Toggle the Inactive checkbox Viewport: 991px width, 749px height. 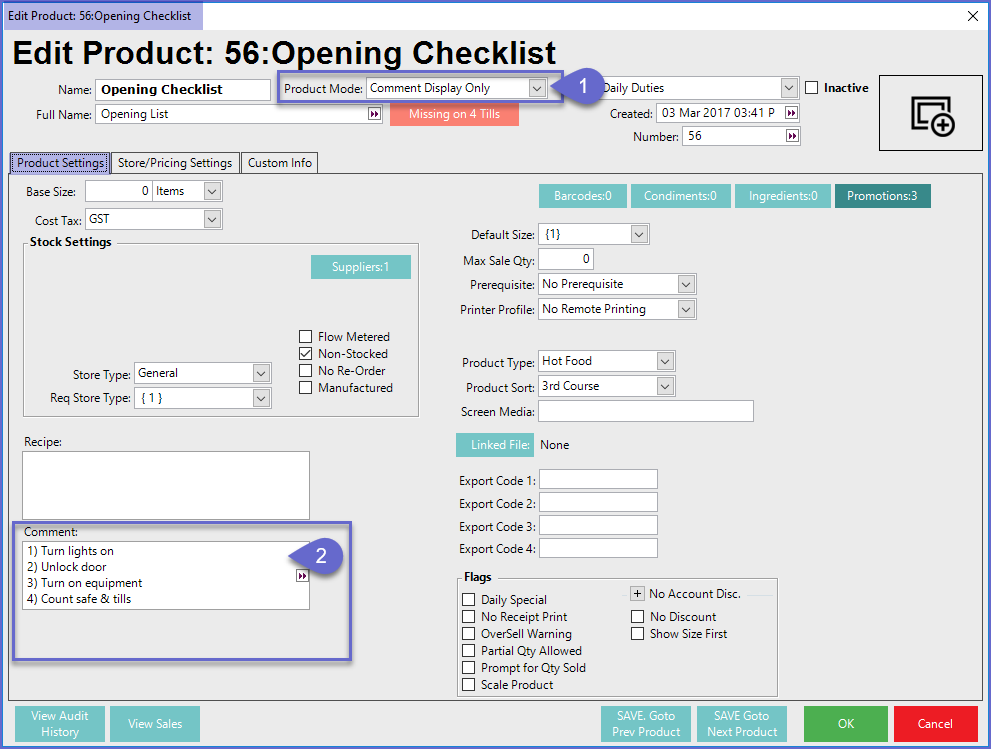(x=812, y=88)
